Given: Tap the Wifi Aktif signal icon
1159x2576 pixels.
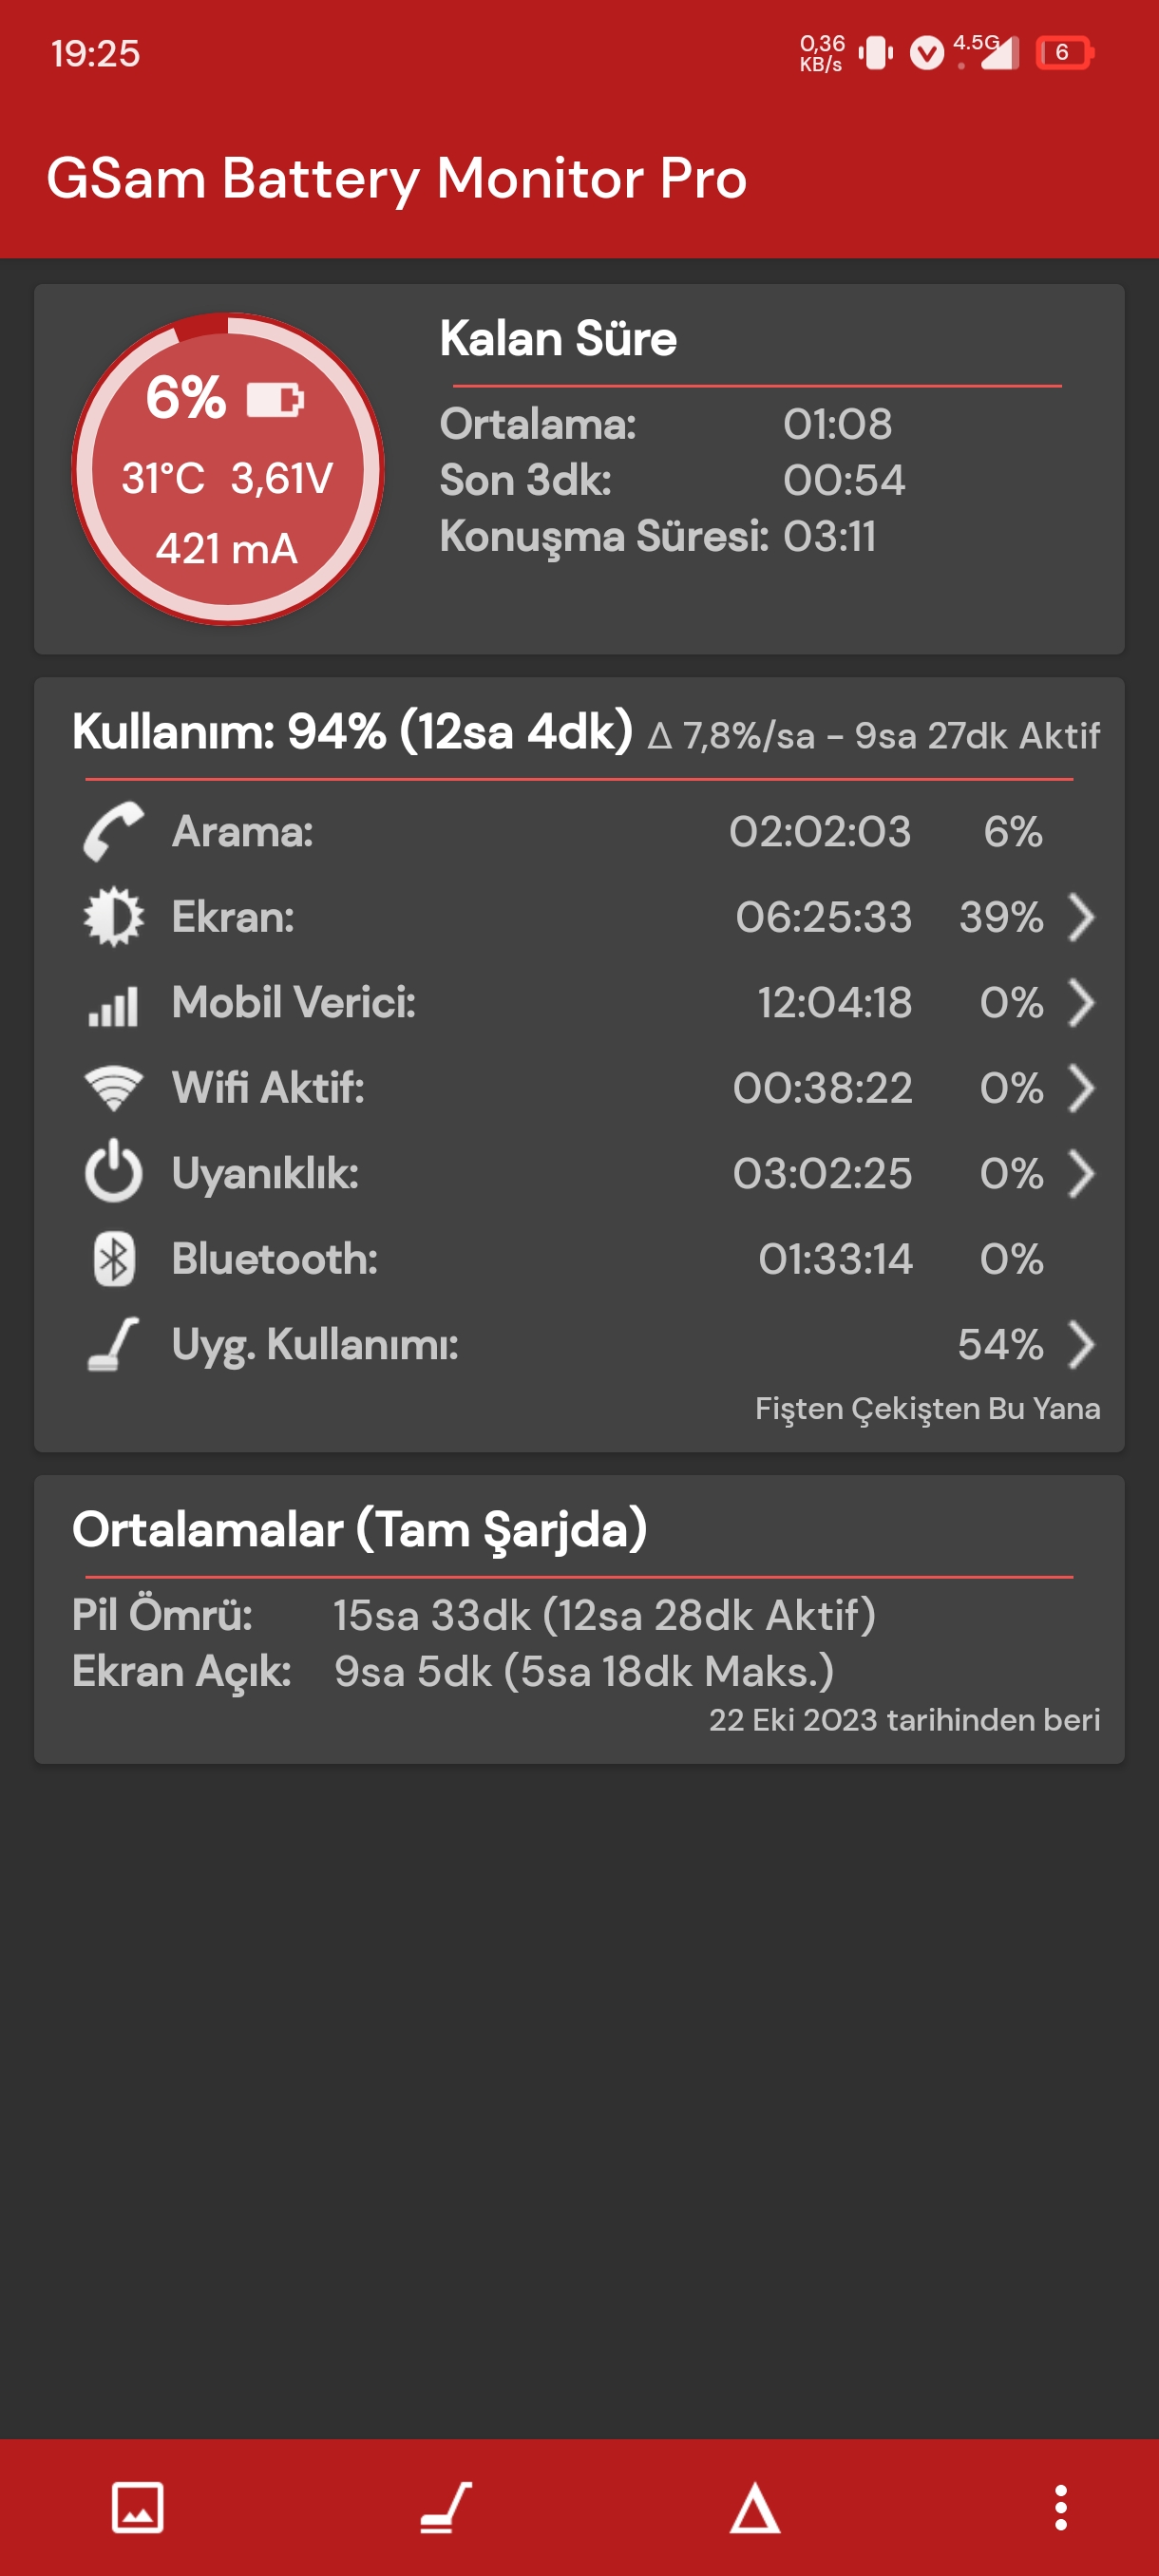Looking at the screenshot, I should pos(114,1088).
